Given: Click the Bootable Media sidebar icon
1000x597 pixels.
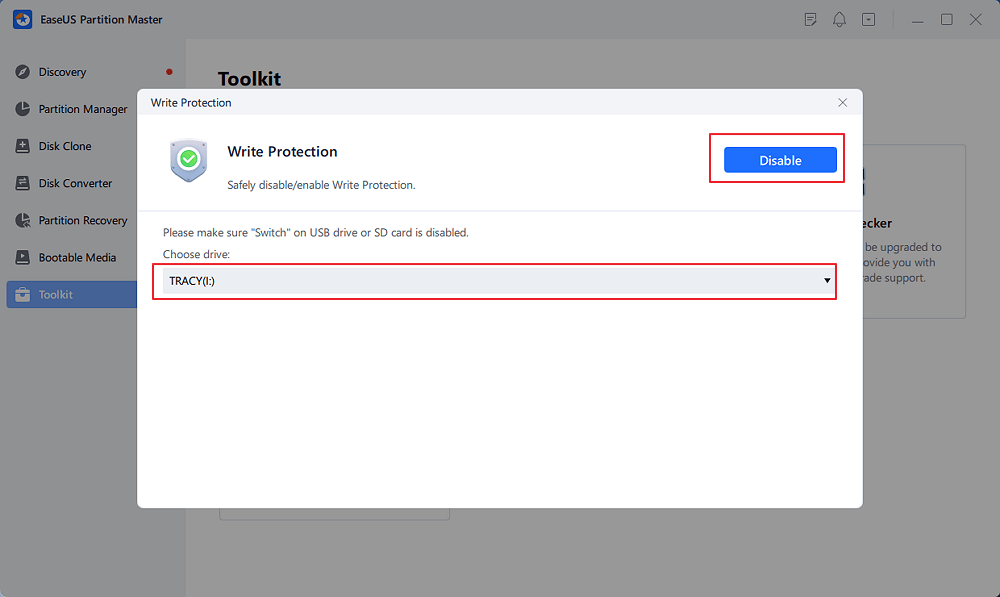Looking at the screenshot, I should (22, 257).
